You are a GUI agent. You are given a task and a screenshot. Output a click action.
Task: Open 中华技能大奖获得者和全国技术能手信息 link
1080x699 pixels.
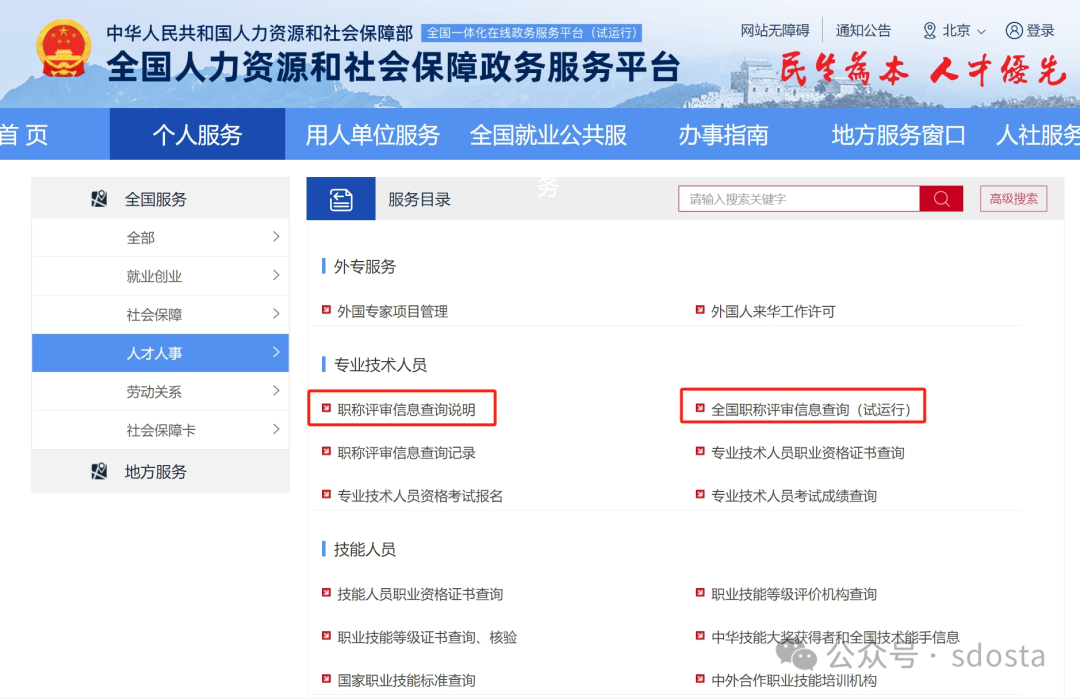click(835, 637)
